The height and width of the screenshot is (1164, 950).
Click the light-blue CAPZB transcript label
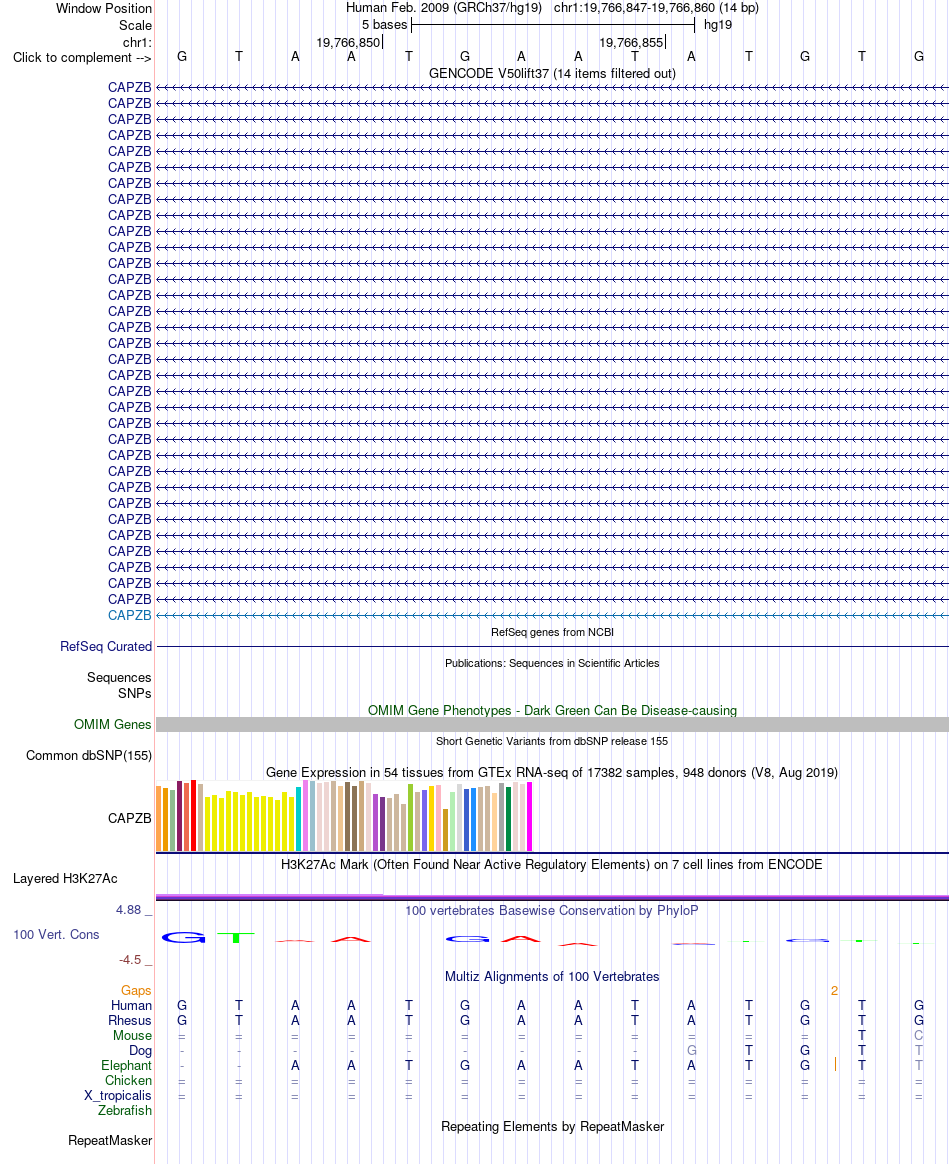pos(129,615)
